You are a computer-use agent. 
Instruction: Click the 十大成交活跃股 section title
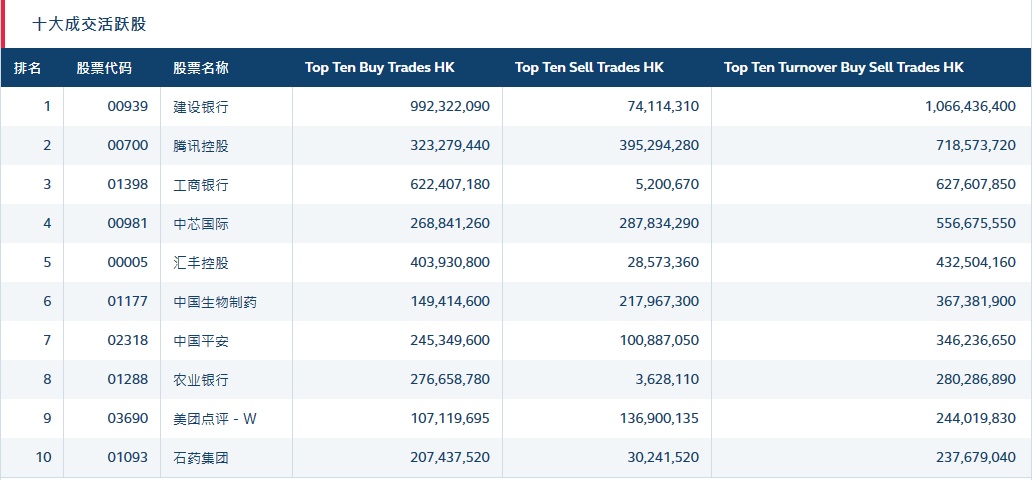[89, 24]
